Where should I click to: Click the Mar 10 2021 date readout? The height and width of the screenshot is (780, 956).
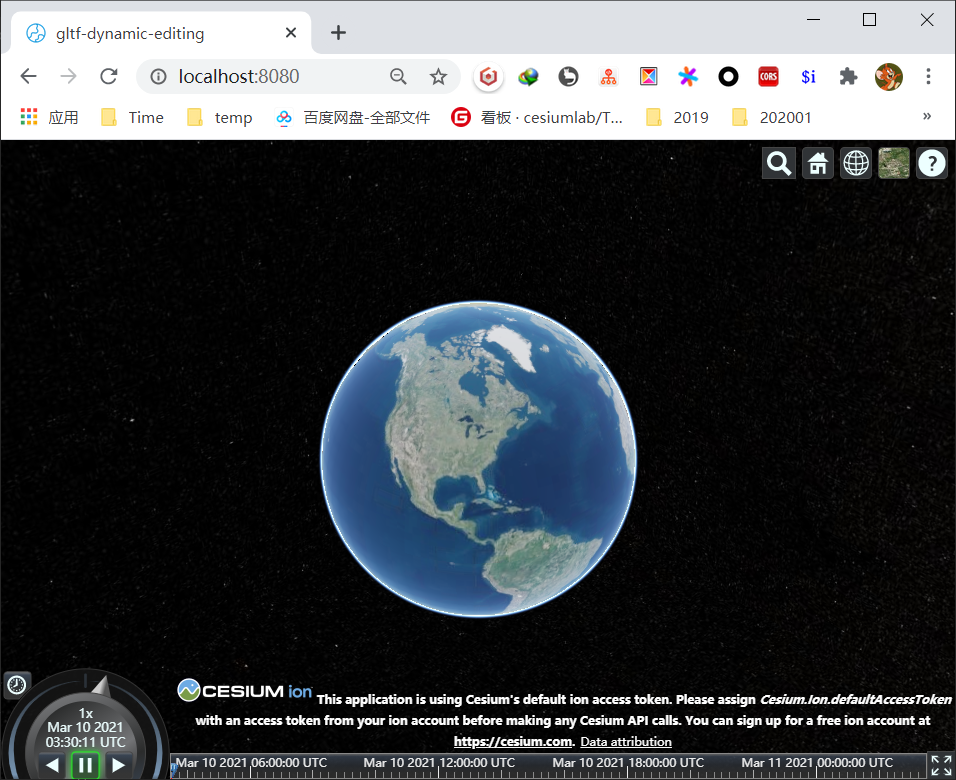point(85,727)
